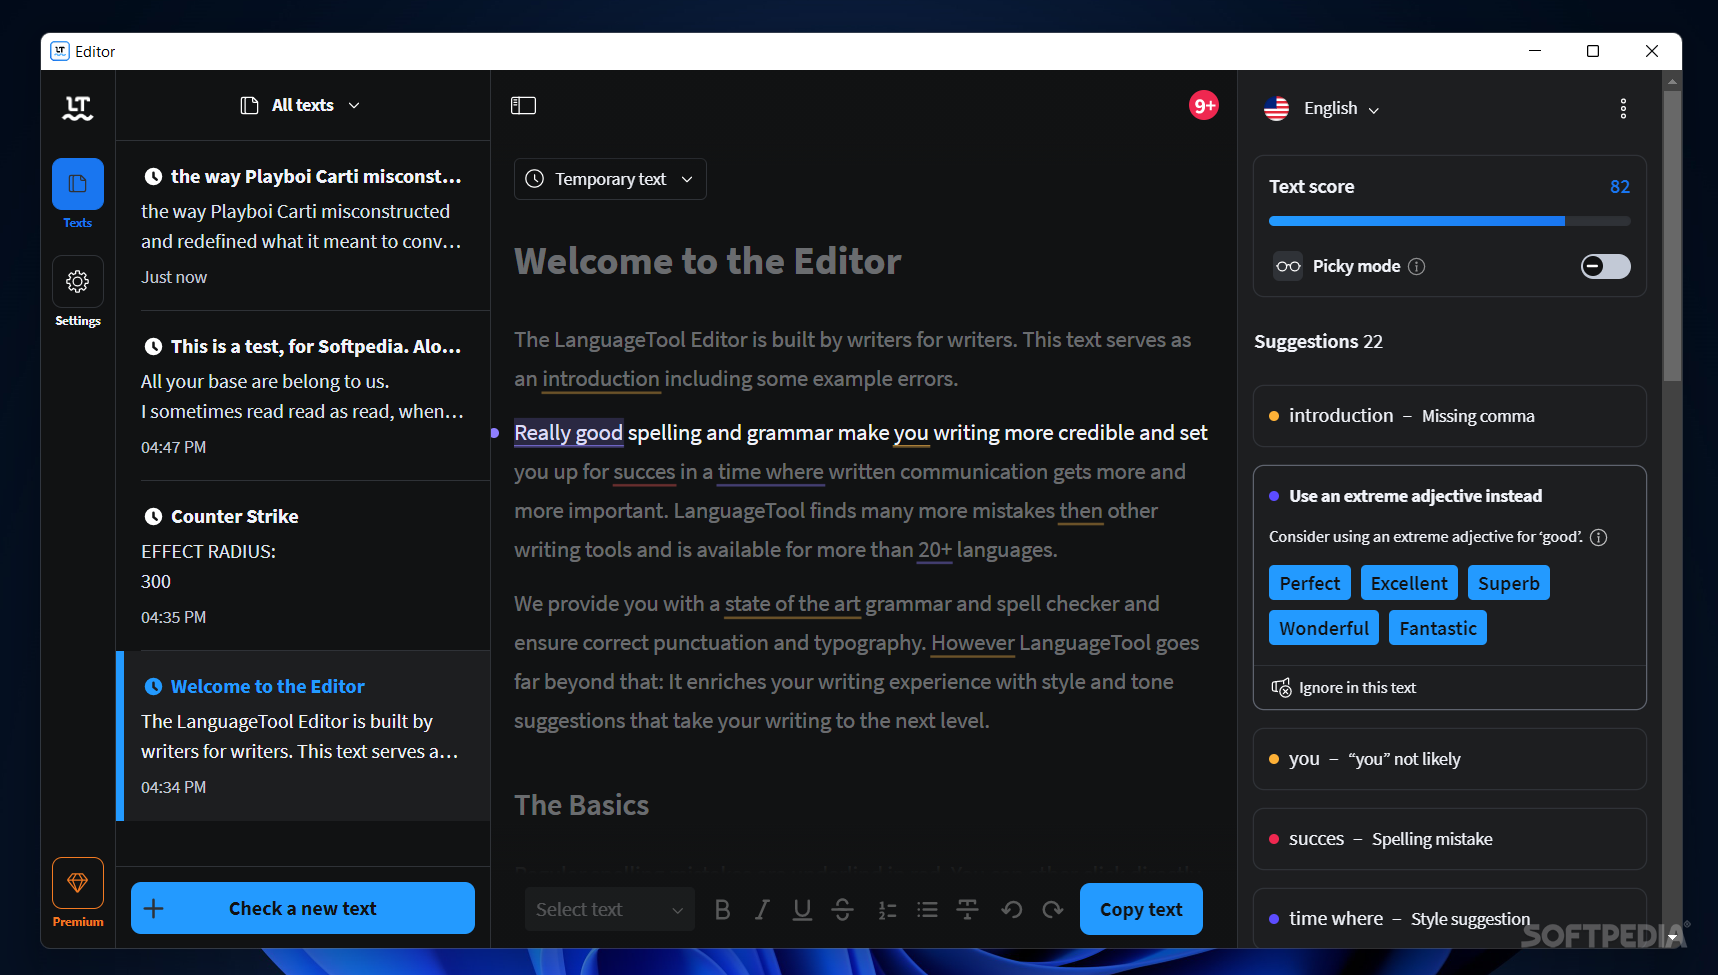The image size is (1718, 975).
Task: Click the red 9+ notification badge
Action: 1204,105
